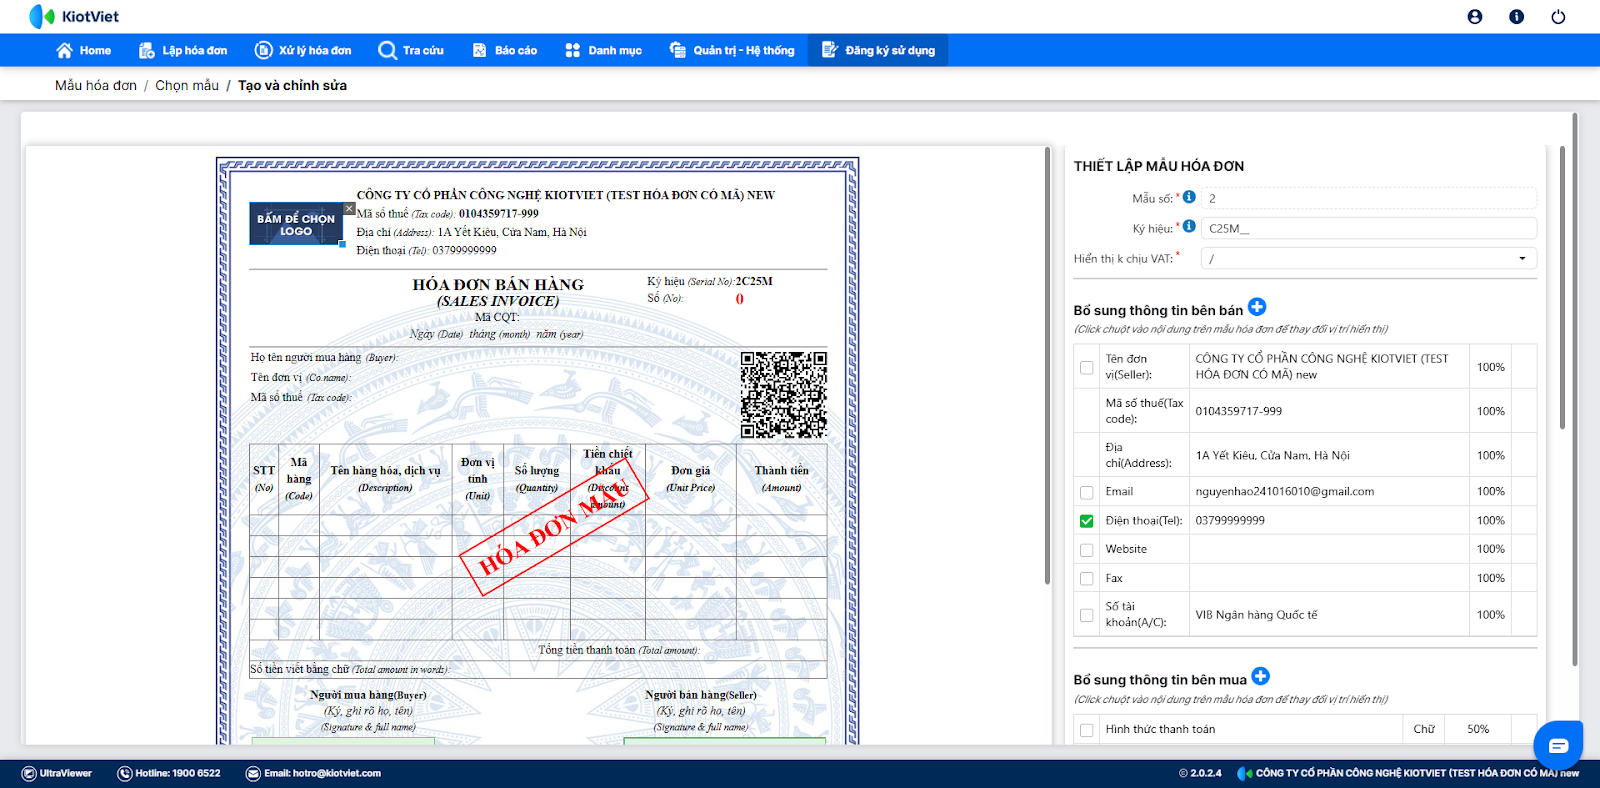This screenshot has height=788, width=1600.
Task: Click the info icon next to Mẫu số
Action: [1189, 197]
